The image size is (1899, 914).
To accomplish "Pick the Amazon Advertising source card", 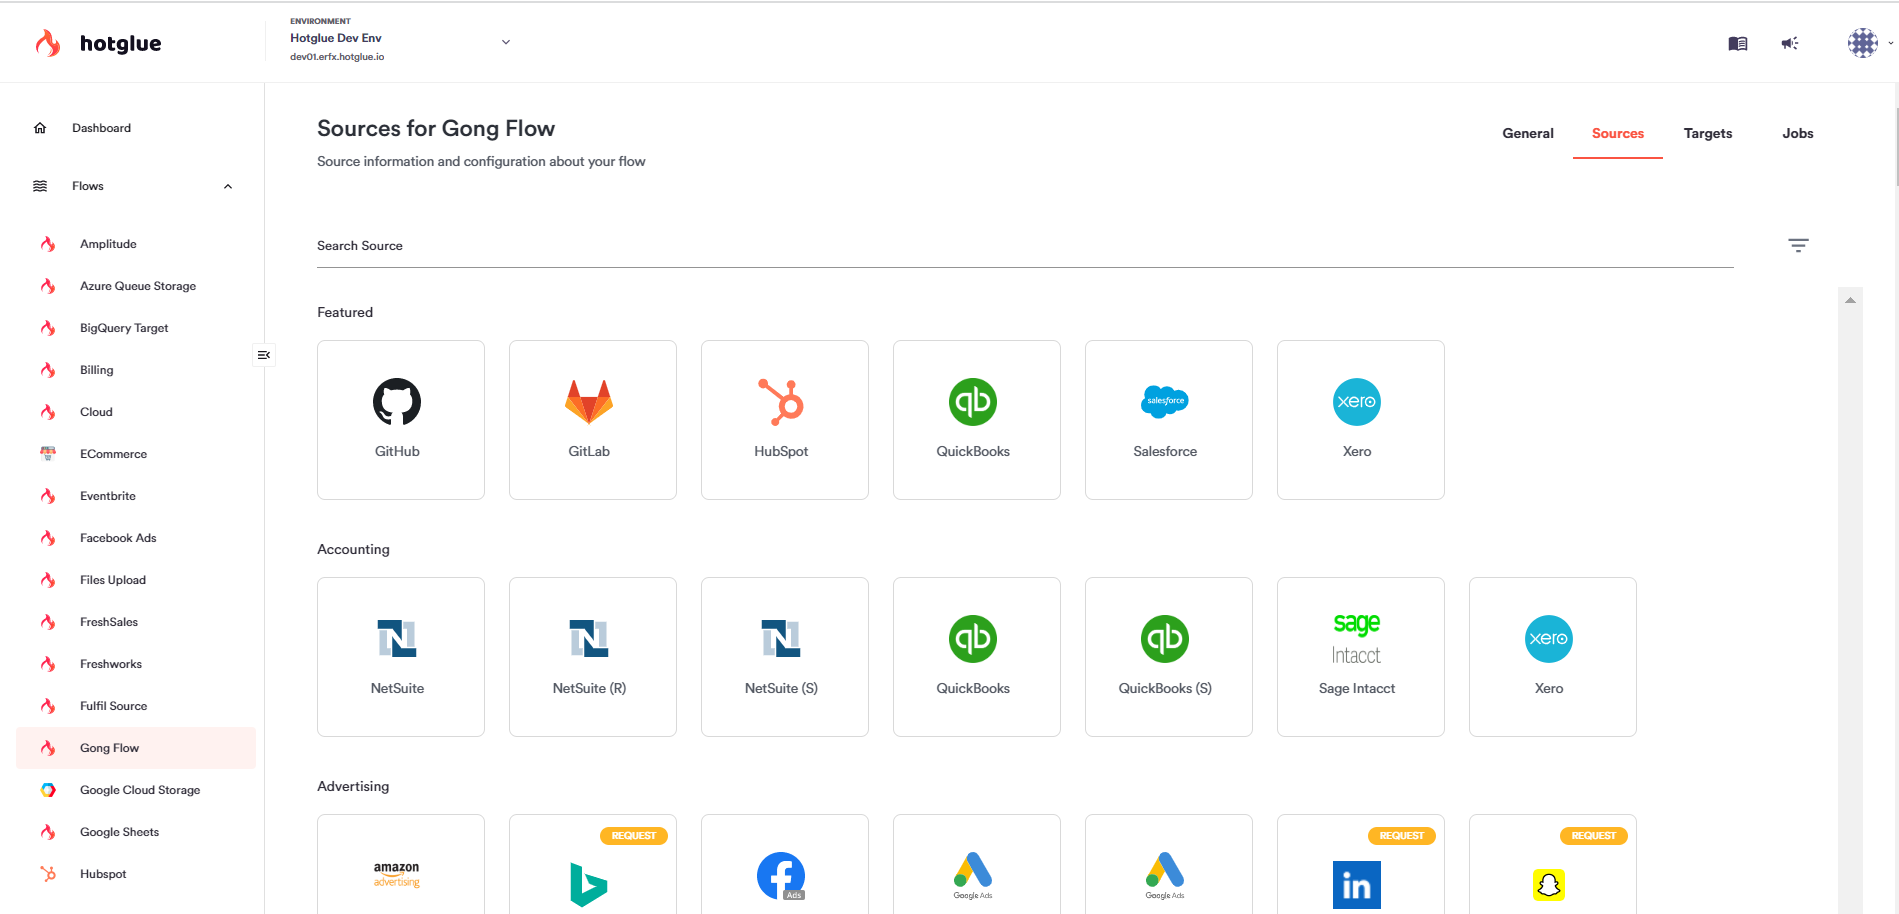I will coord(401,865).
